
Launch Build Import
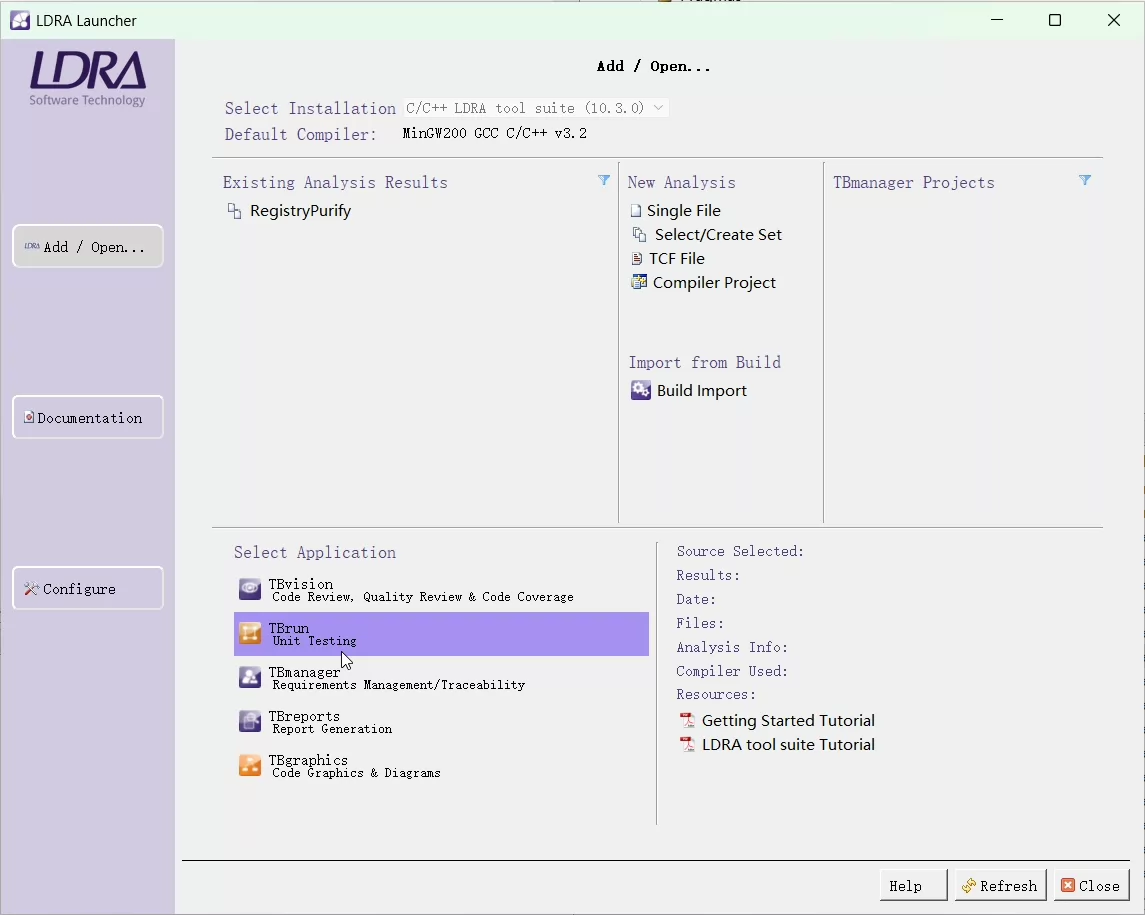[702, 391]
